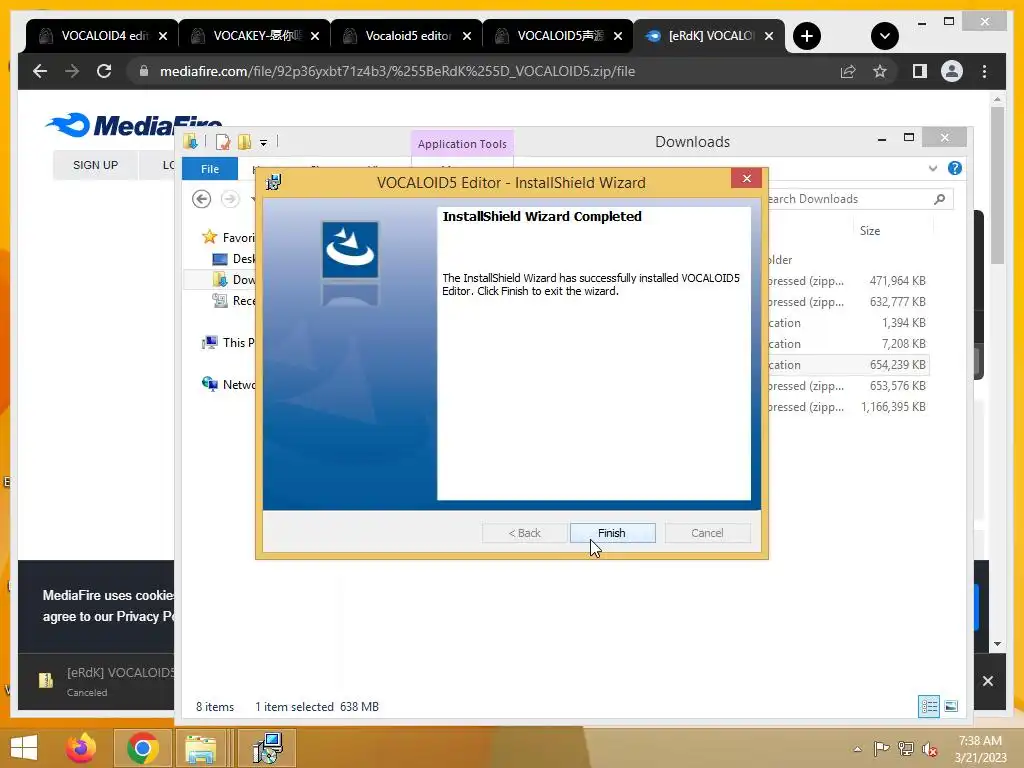Viewport: 1024px width, 768px height.
Task: Select the 1,394 KB file row
Action: coord(847,323)
